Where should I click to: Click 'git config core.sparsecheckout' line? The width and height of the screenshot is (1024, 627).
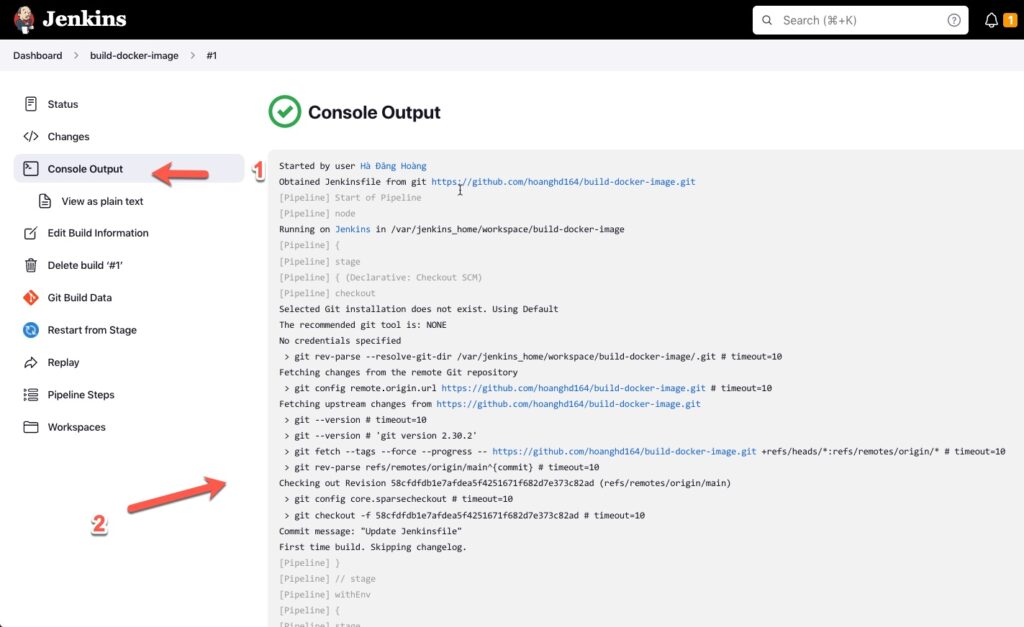coord(398,499)
